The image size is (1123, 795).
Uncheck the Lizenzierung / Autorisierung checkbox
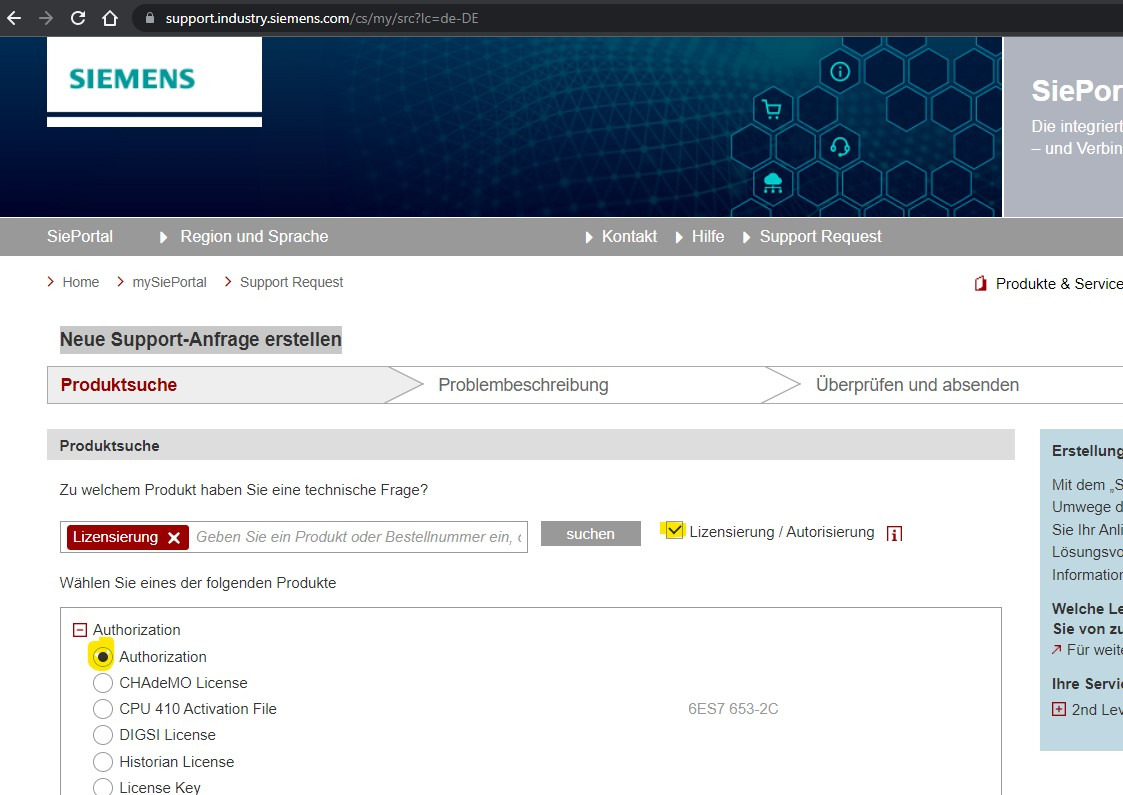coord(674,531)
